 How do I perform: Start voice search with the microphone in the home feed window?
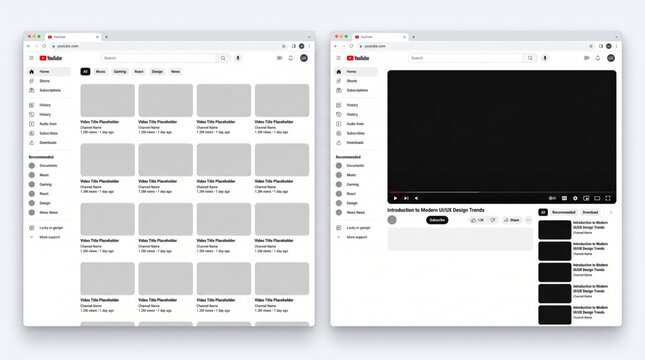coord(238,58)
